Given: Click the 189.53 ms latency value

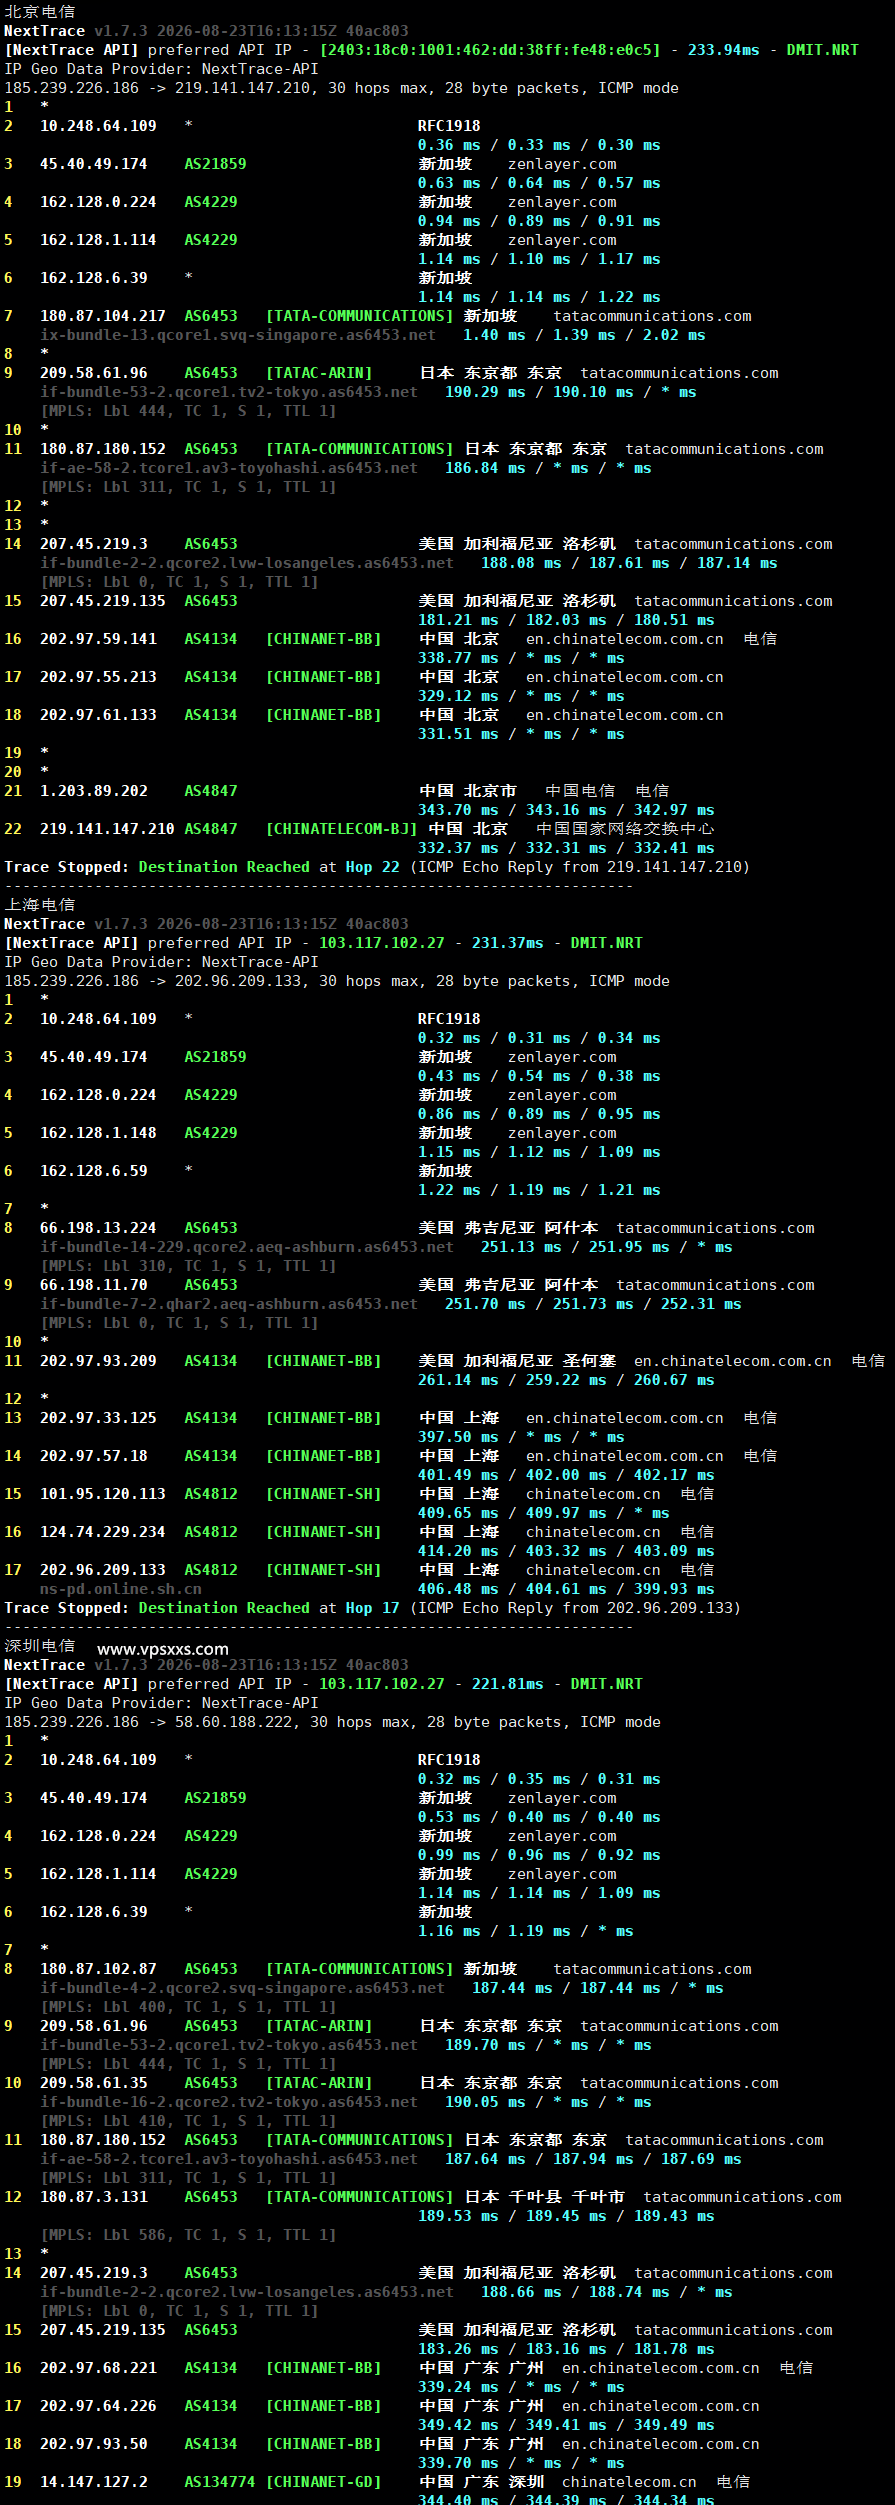Looking at the screenshot, I should [x=458, y=2216].
